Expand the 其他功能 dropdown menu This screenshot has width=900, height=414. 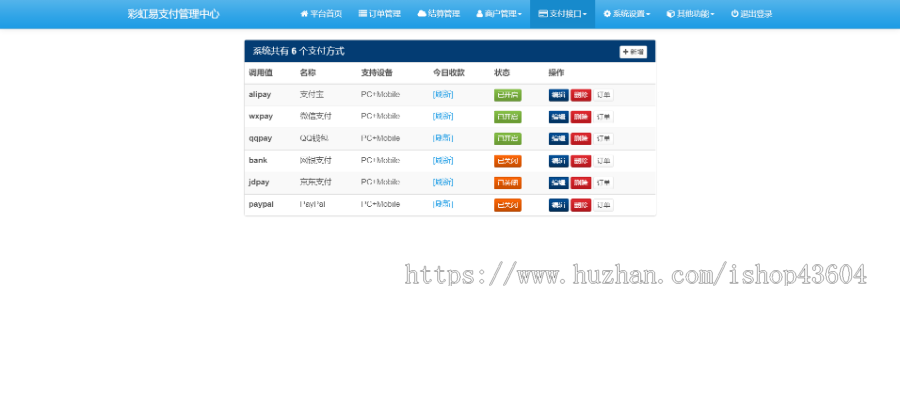(x=690, y=14)
